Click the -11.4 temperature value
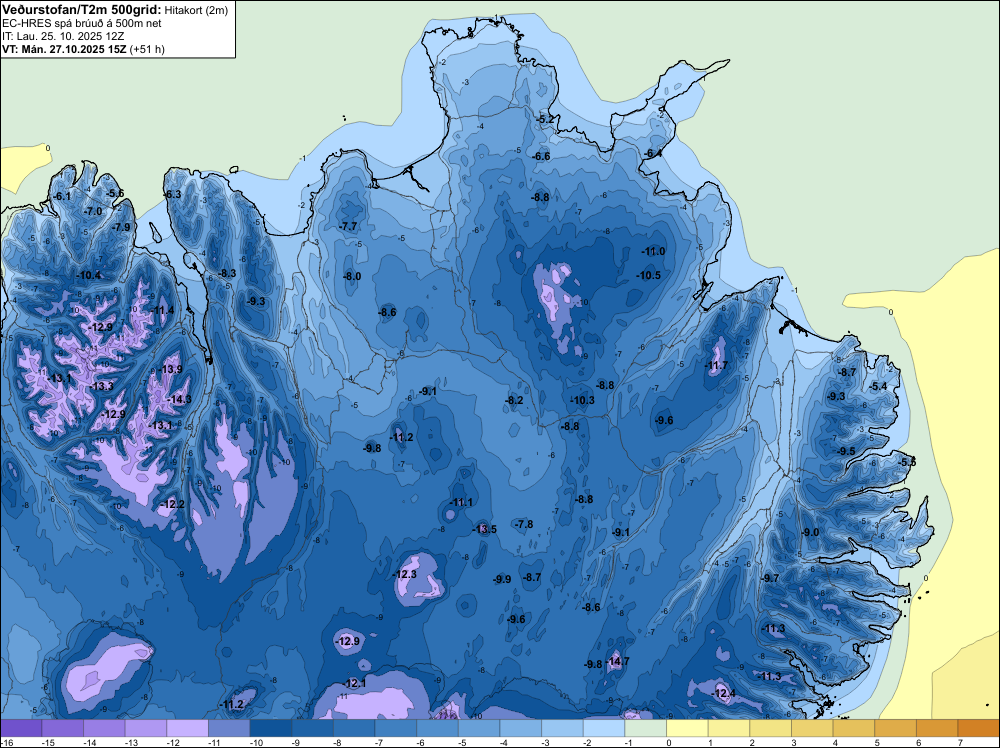 pyautogui.click(x=162, y=311)
